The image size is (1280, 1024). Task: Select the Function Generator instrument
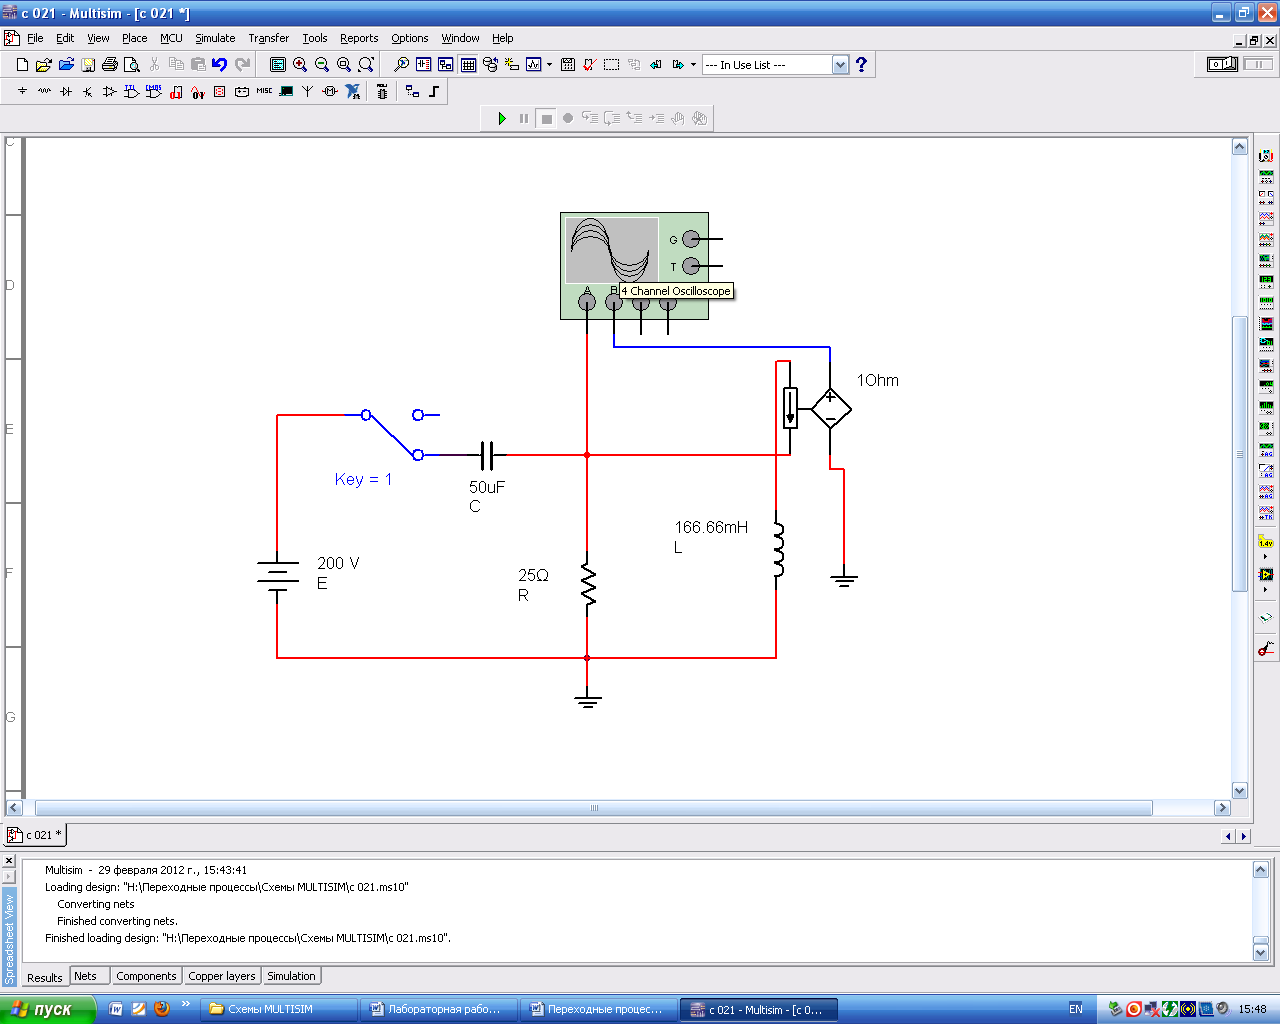pos(1266,176)
